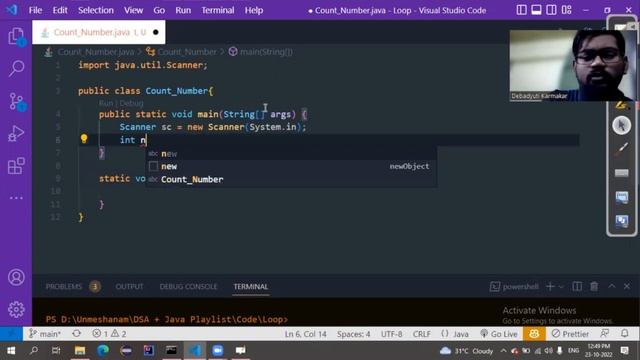Viewport: 640px width, 360px height.
Task: Open the Run and Debug view
Action: pyautogui.click(x=16, y=133)
